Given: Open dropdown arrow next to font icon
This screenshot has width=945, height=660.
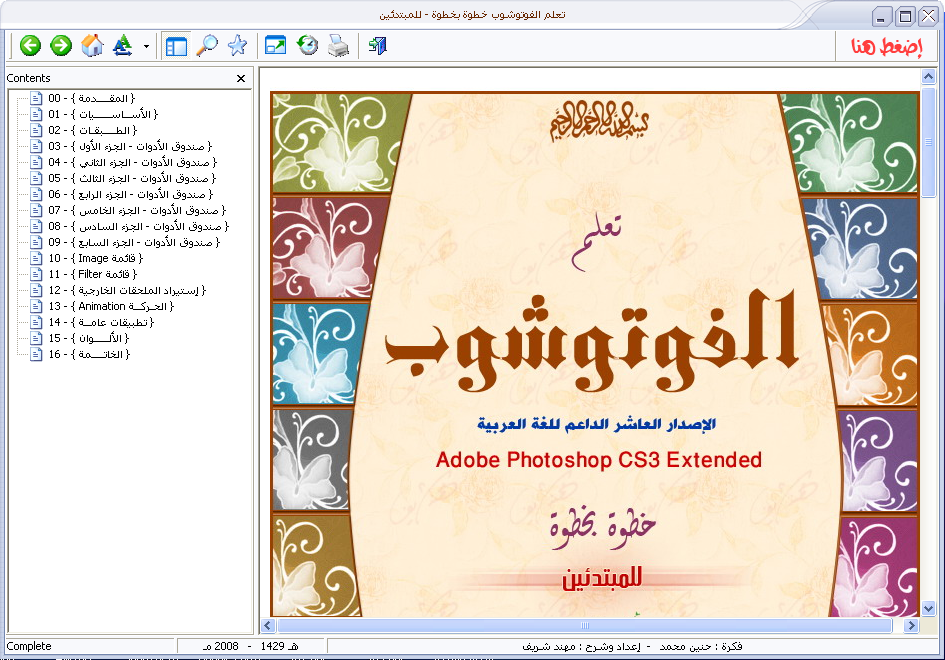Looking at the screenshot, I should pos(146,46).
